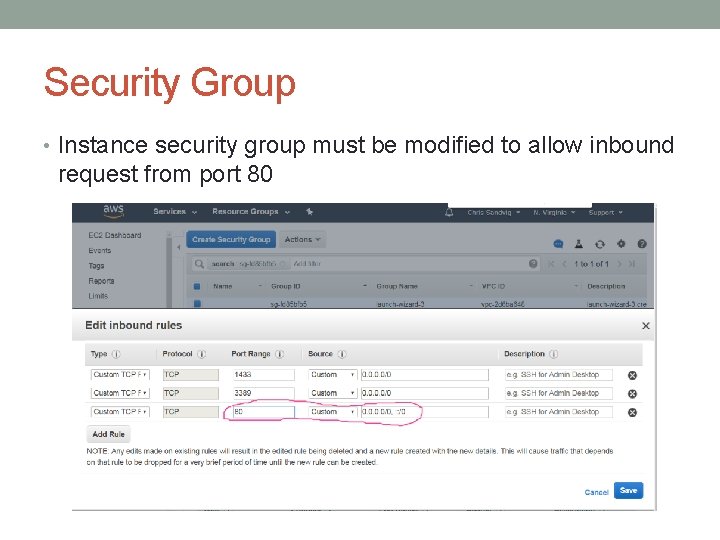Click Save button
This screenshot has height=540, width=720.
(x=629, y=490)
